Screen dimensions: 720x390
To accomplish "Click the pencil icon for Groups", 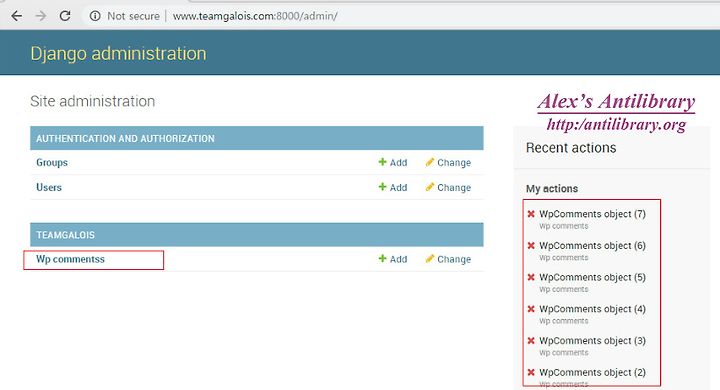I will [430, 162].
